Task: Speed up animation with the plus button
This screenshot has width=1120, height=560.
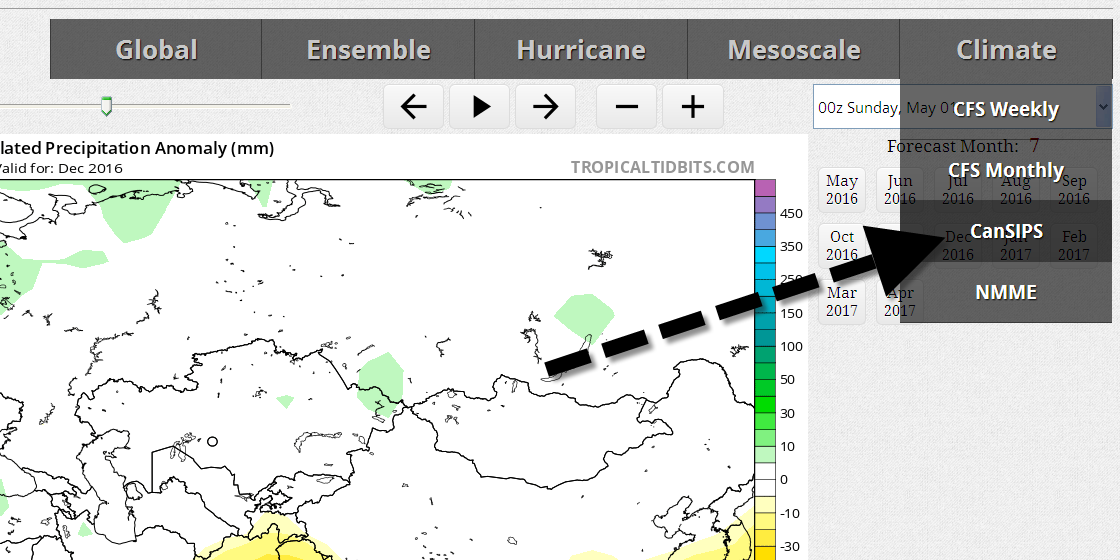Action: point(693,107)
